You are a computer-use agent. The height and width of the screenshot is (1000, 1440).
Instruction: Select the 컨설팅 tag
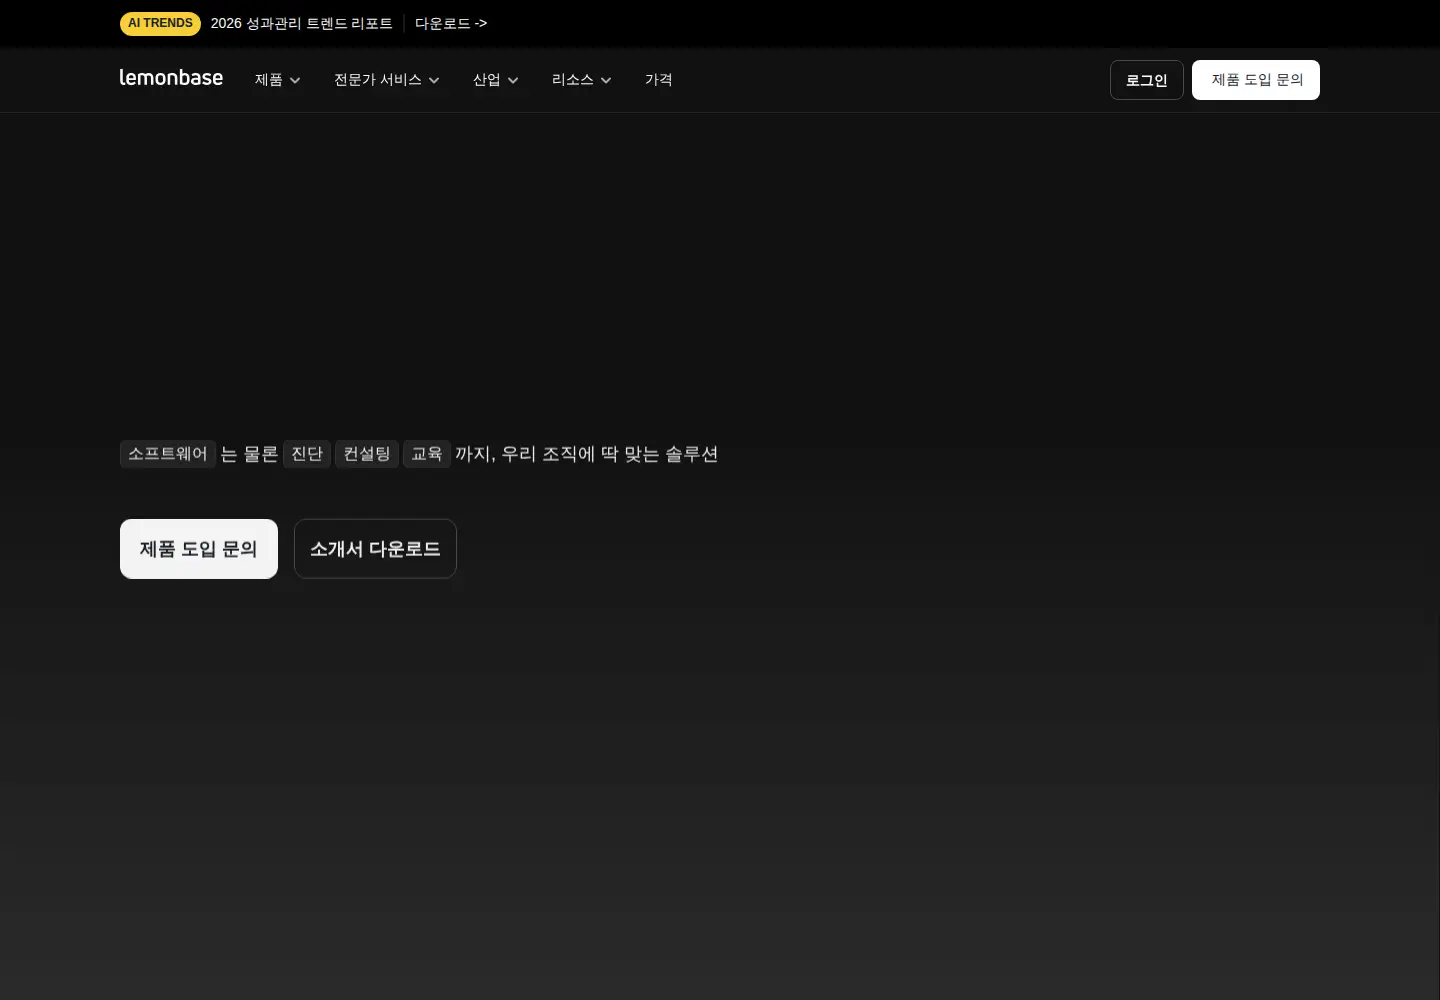point(367,454)
